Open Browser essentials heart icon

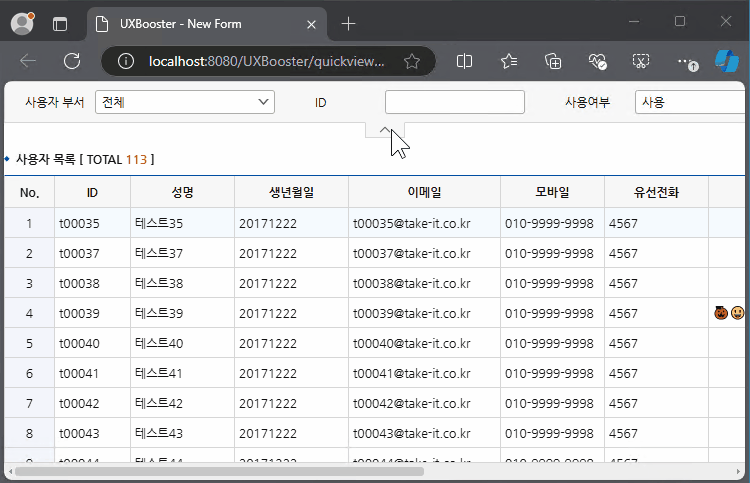[597, 61]
